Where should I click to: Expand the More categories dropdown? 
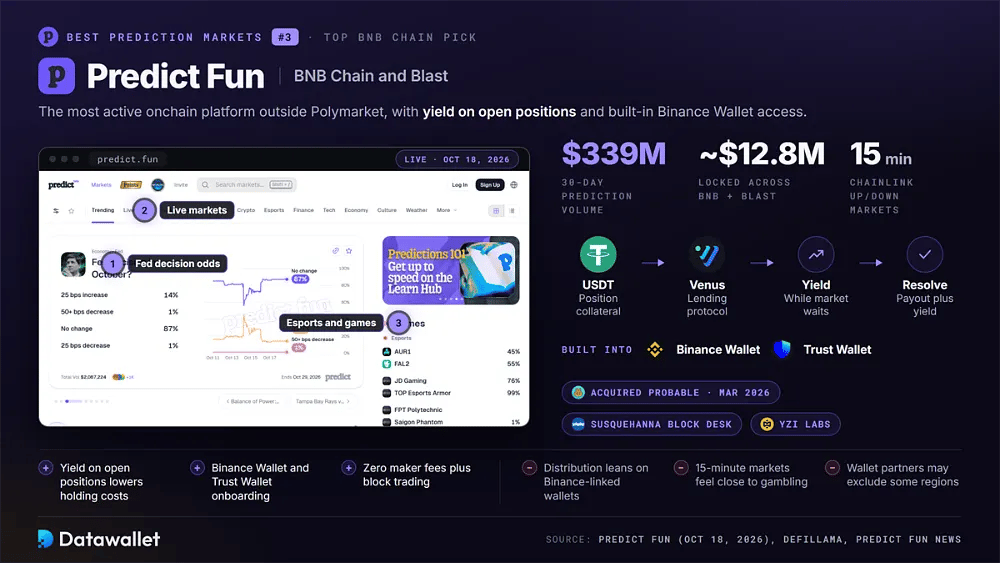pyautogui.click(x=446, y=210)
